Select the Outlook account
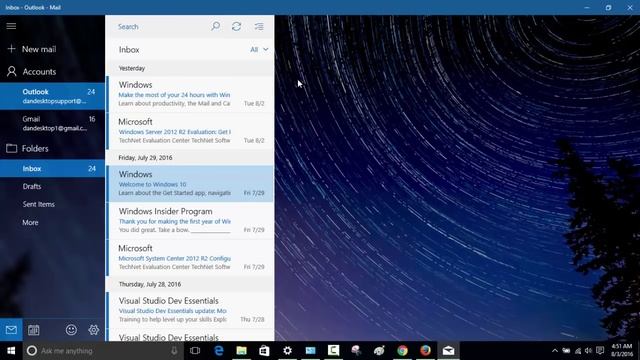Viewport: 640px width, 360px height. click(52, 96)
